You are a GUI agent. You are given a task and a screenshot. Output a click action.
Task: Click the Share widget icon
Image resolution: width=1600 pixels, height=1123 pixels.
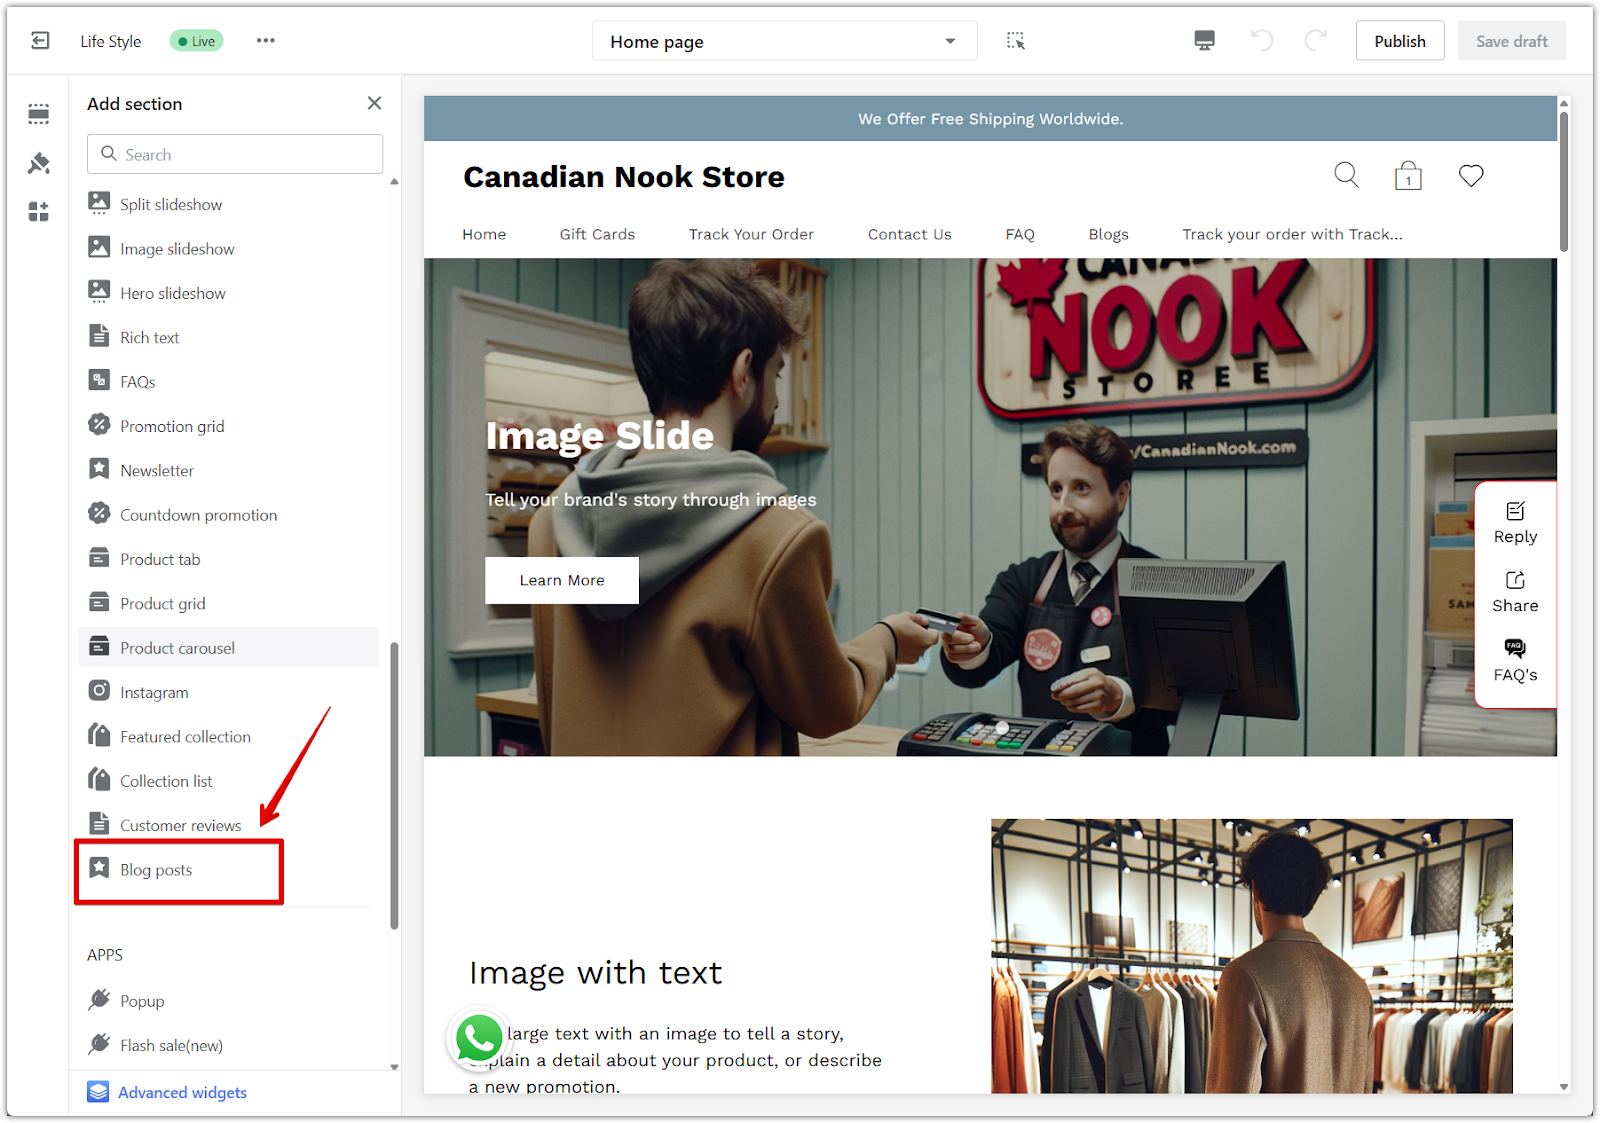1516,580
